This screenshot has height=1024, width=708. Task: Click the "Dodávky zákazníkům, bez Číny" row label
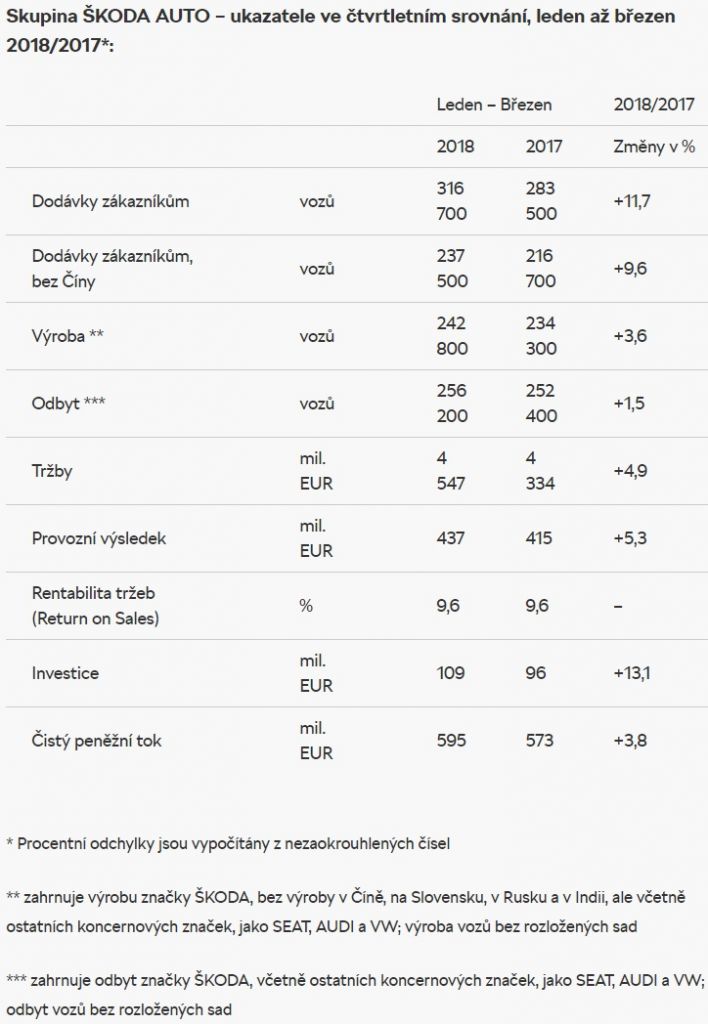112,269
